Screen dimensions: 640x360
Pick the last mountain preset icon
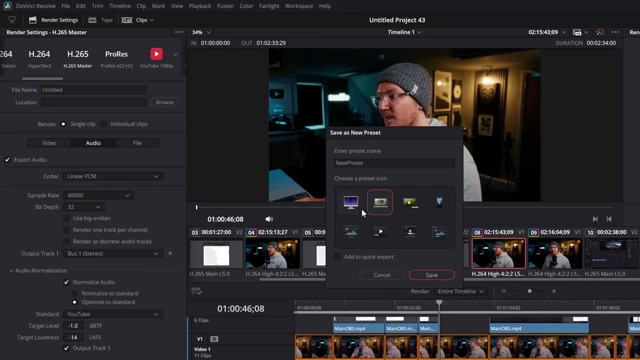[x=439, y=232]
